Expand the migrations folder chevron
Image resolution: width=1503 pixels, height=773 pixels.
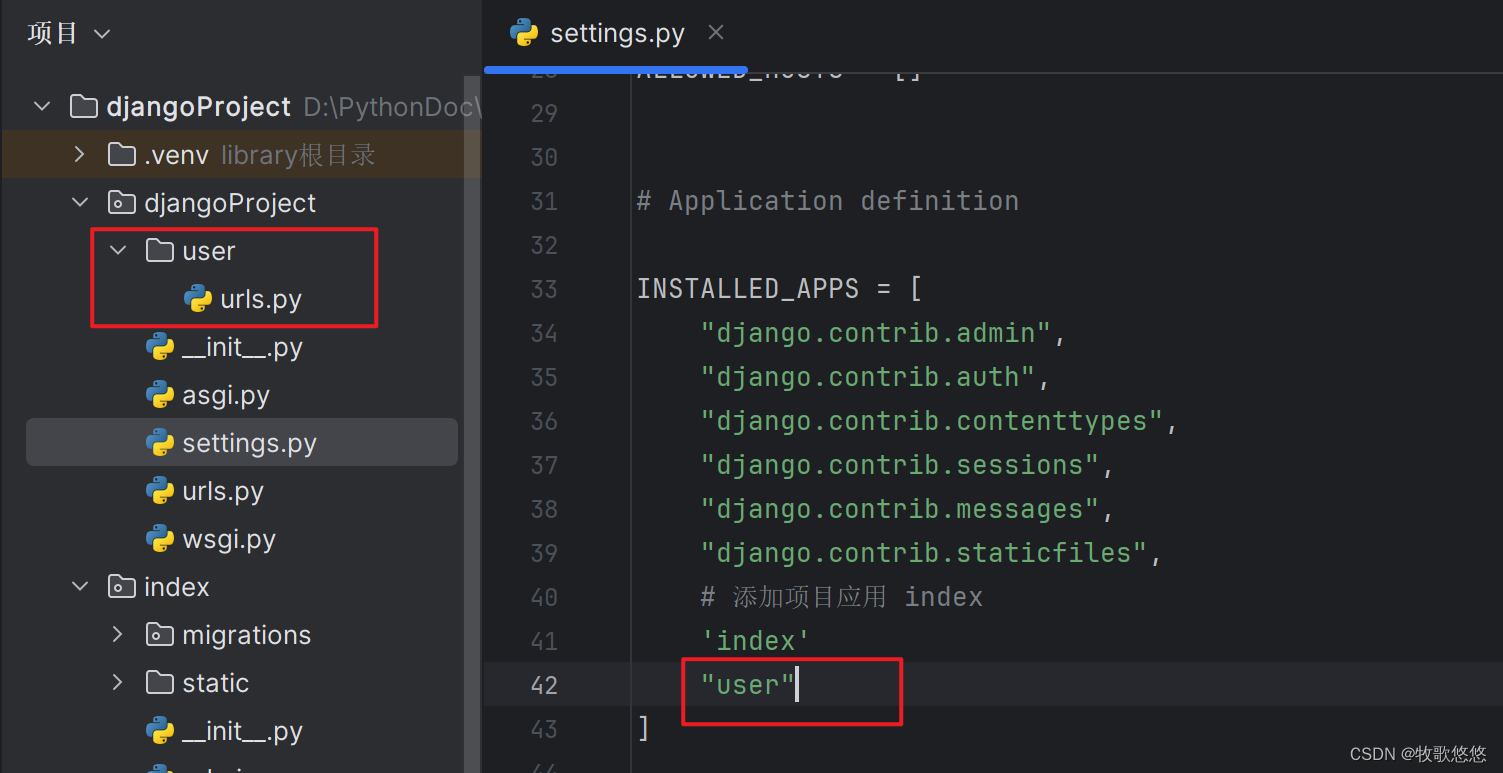point(118,634)
